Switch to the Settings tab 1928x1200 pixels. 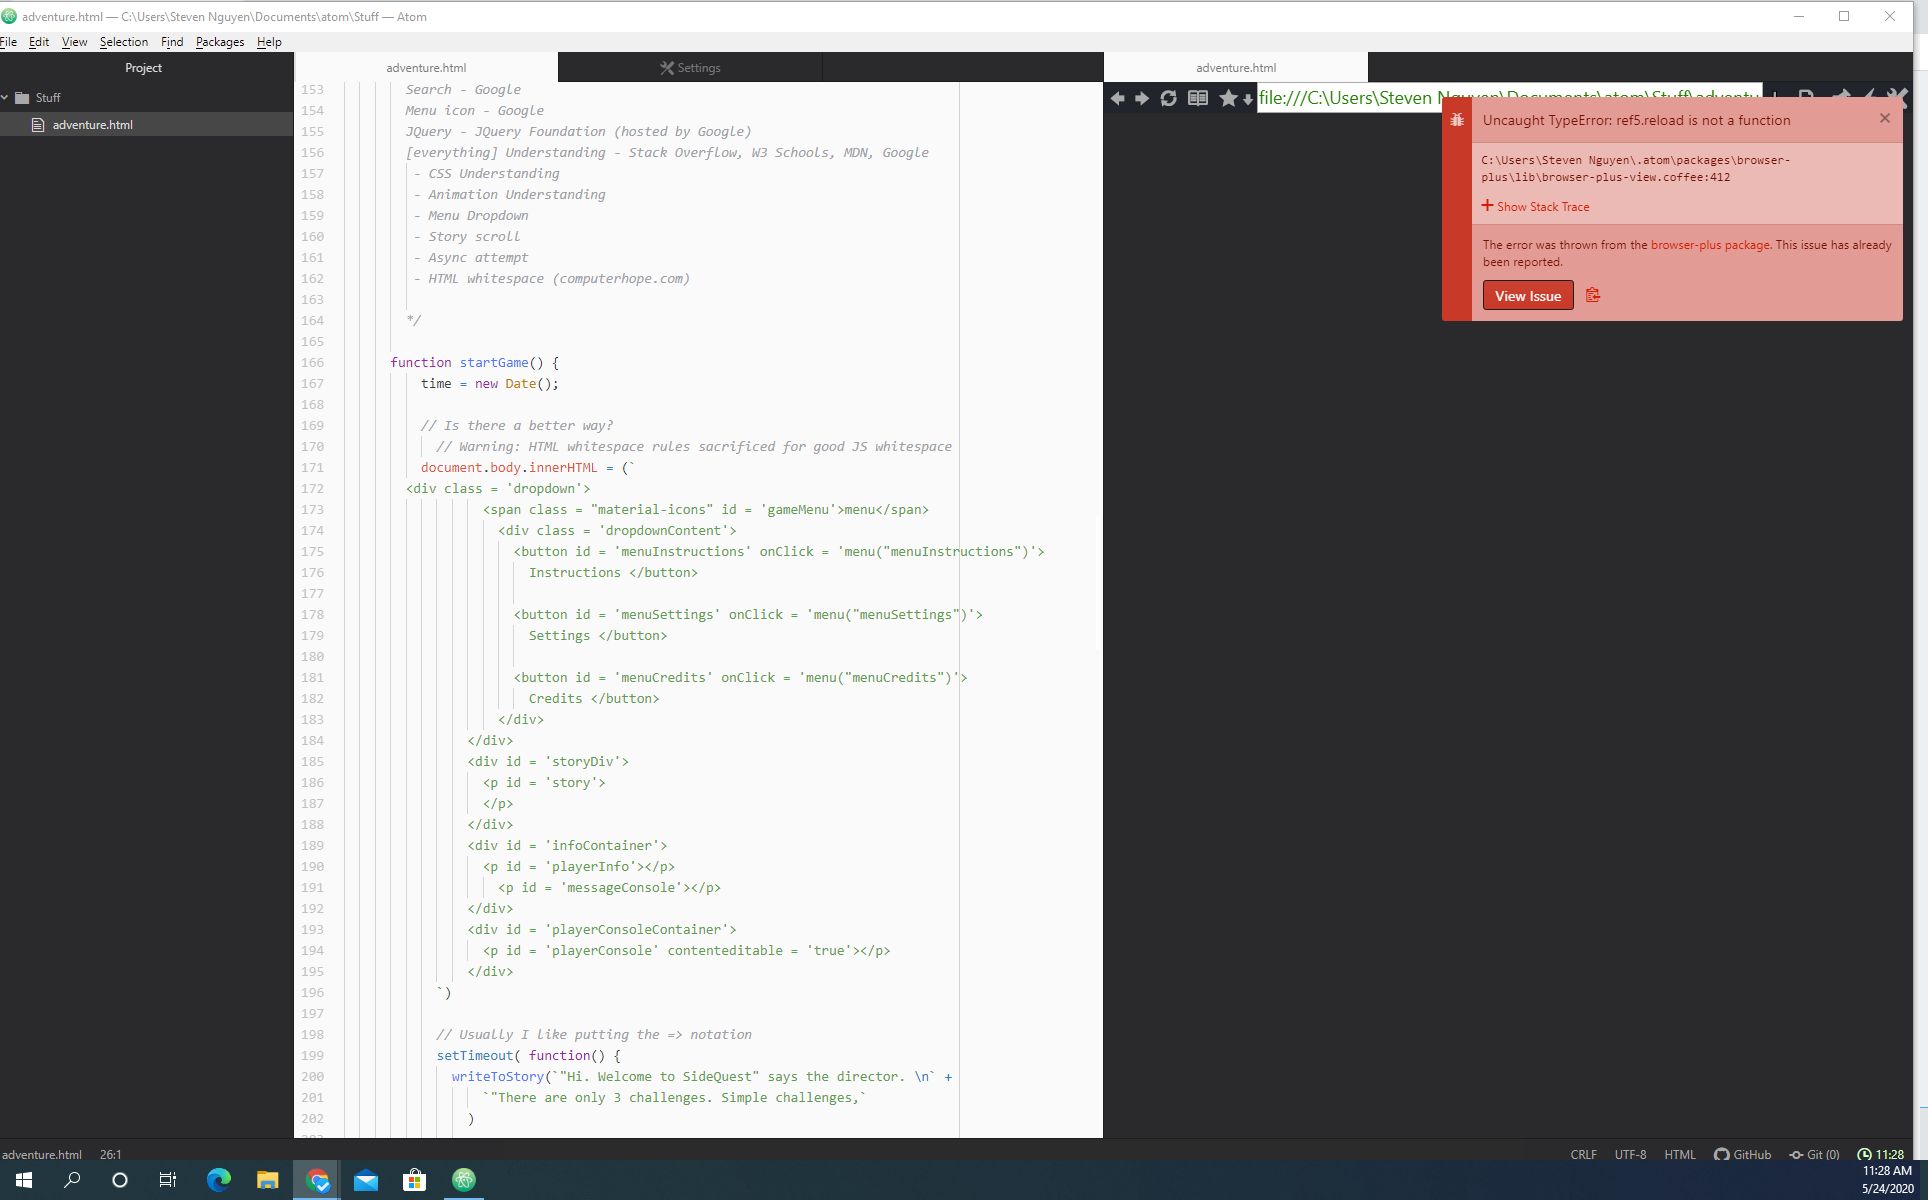(690, 68)
